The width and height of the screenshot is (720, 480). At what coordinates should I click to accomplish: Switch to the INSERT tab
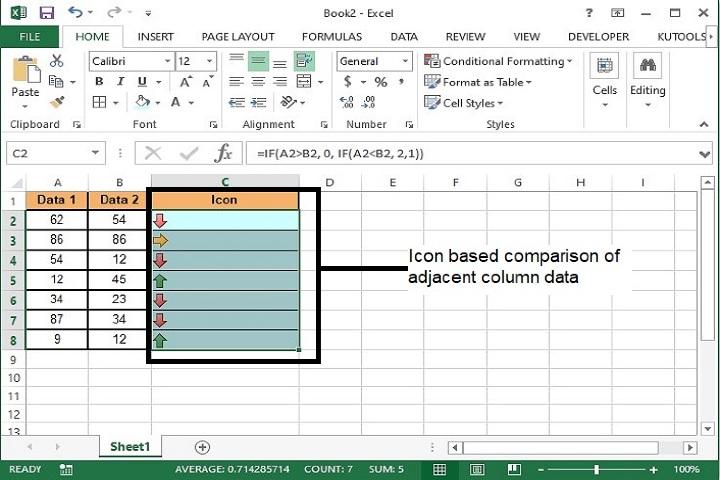[155, 37]
